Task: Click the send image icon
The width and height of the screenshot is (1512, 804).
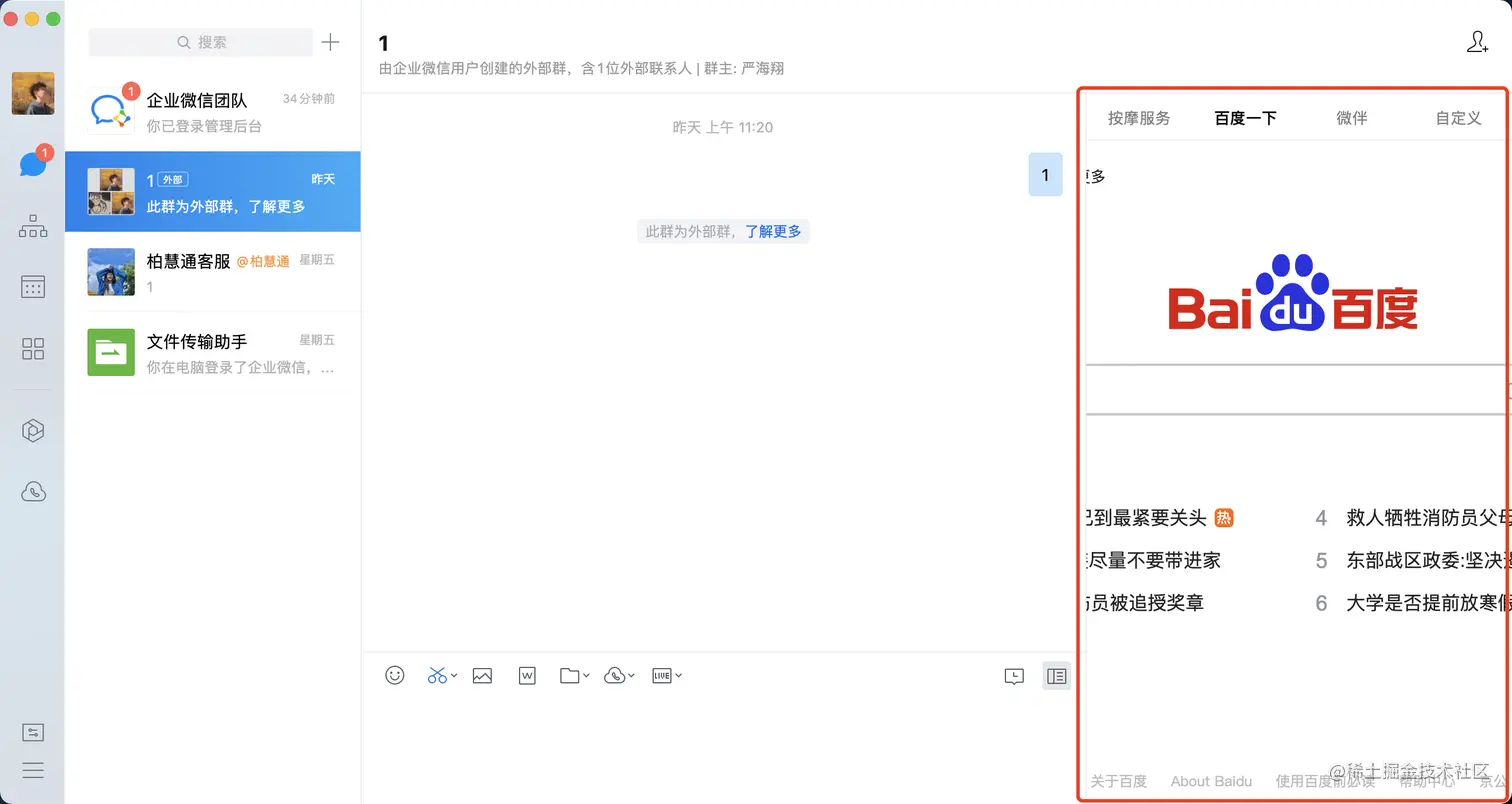Action: pyautogui.click(x=482, y=676)
